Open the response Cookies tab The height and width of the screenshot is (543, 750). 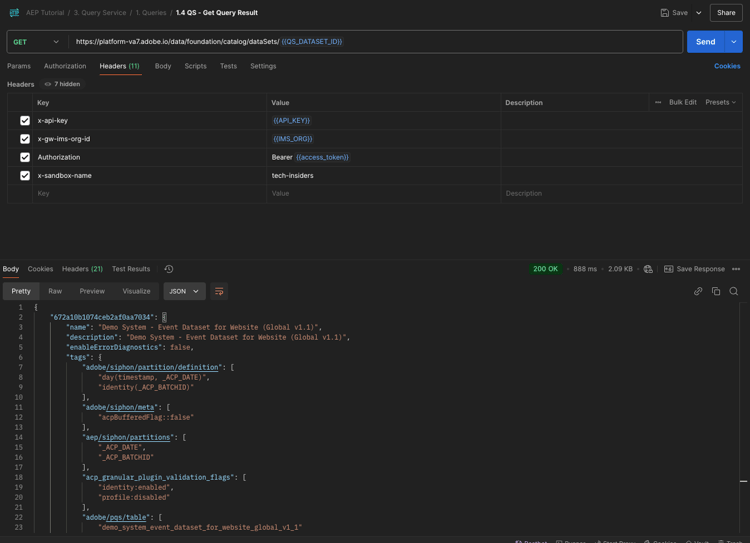click(40, 269)
